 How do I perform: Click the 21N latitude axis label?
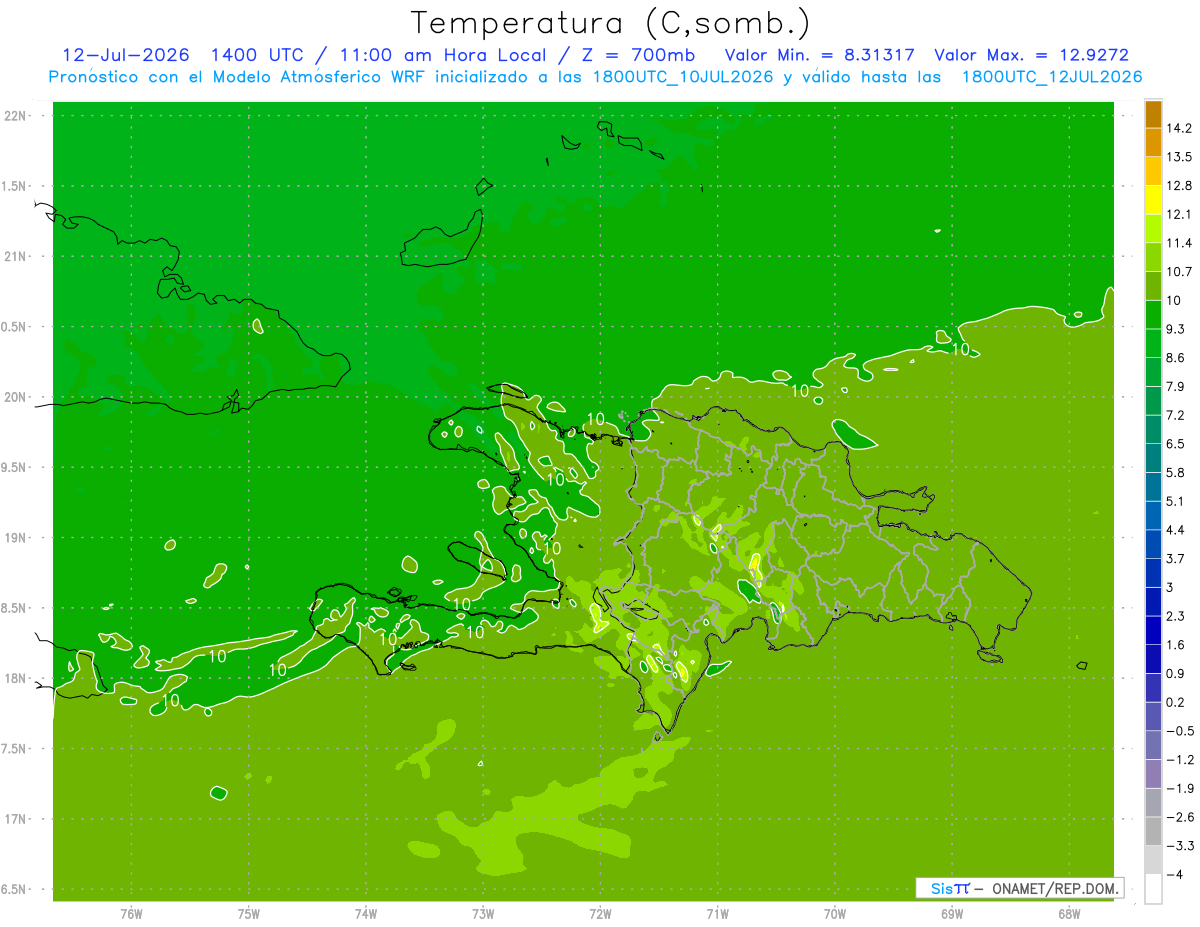coord(16,256)
